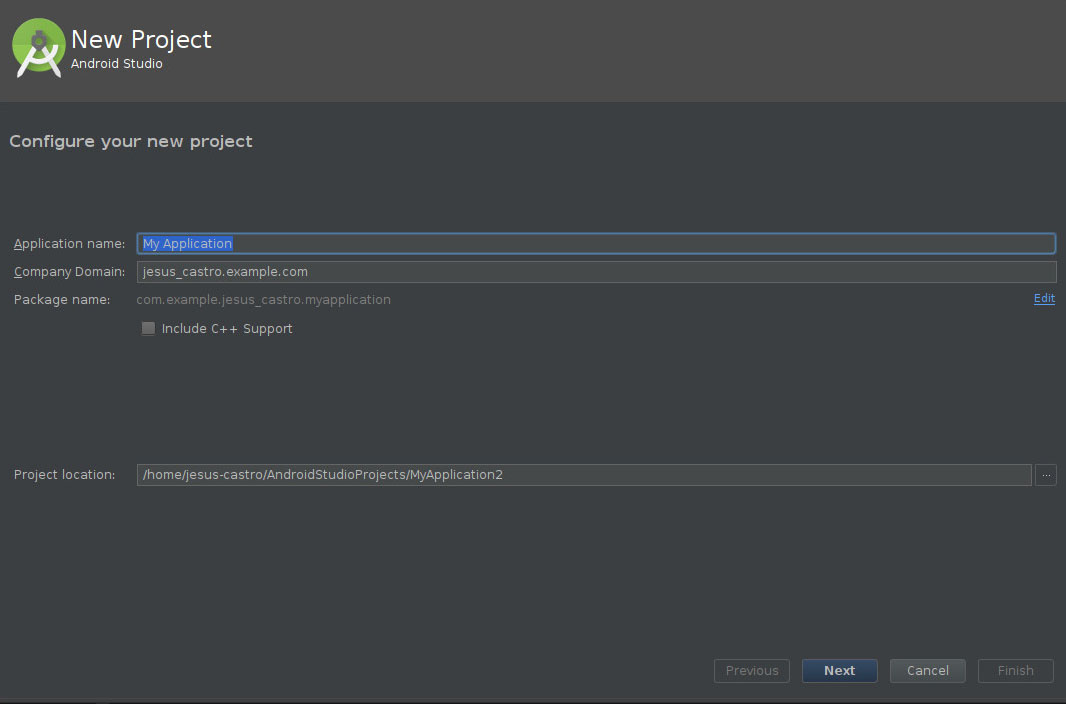The width and height of the screenshot is (1066, 704).
Task: Click the Application name input field
Action: click(x=596, y=243)
